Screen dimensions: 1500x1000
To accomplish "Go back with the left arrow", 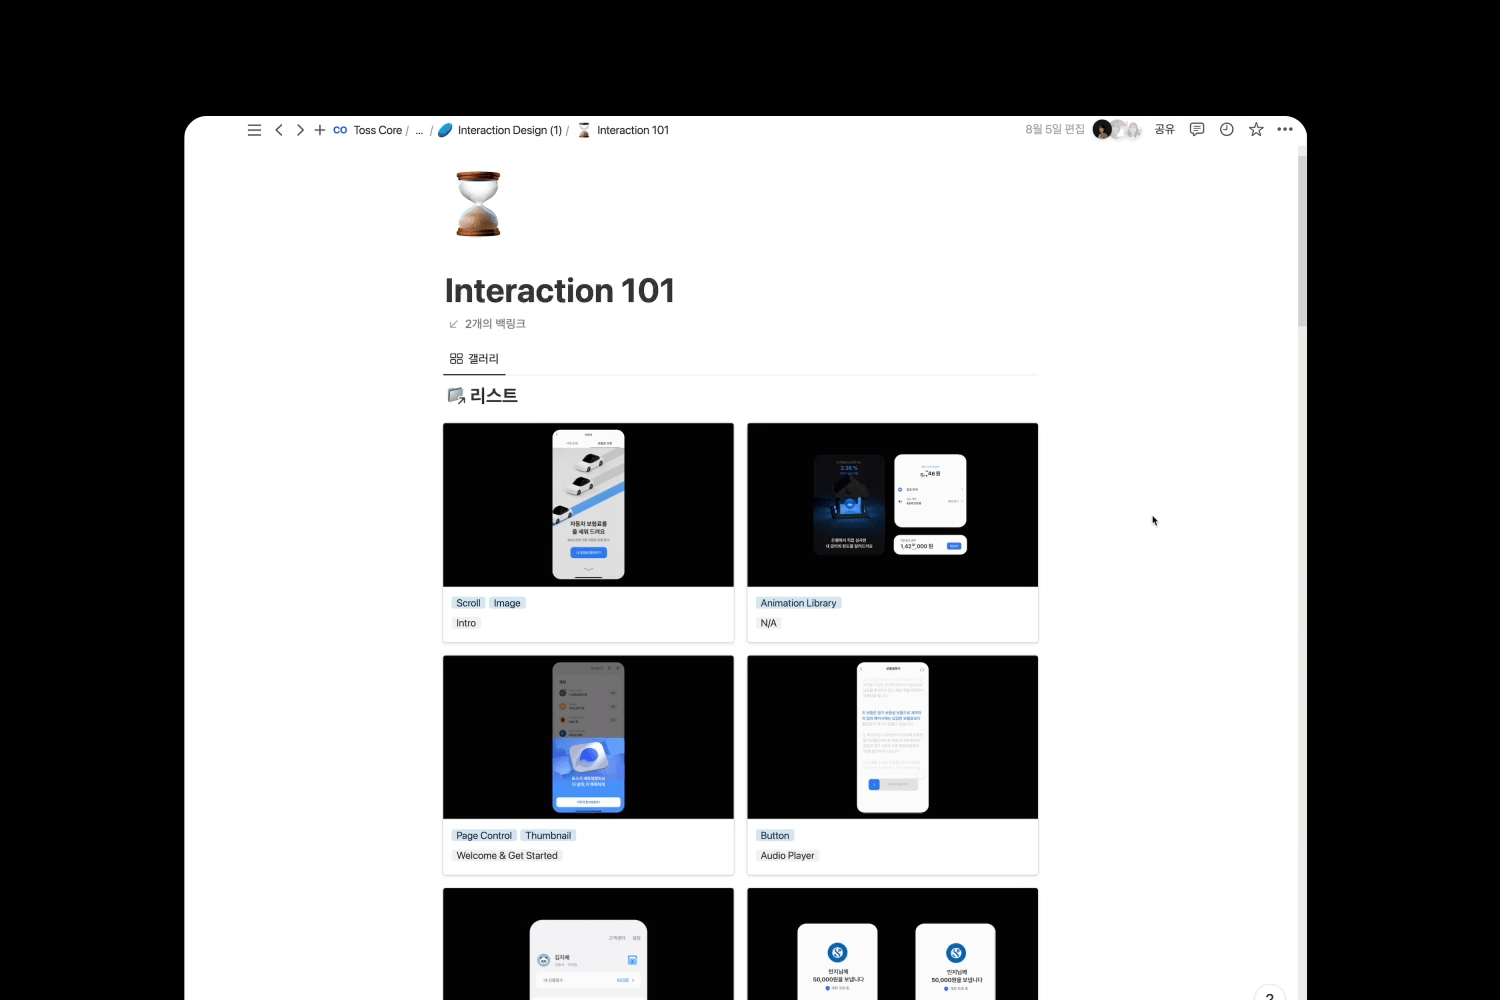I will point(279,130).
